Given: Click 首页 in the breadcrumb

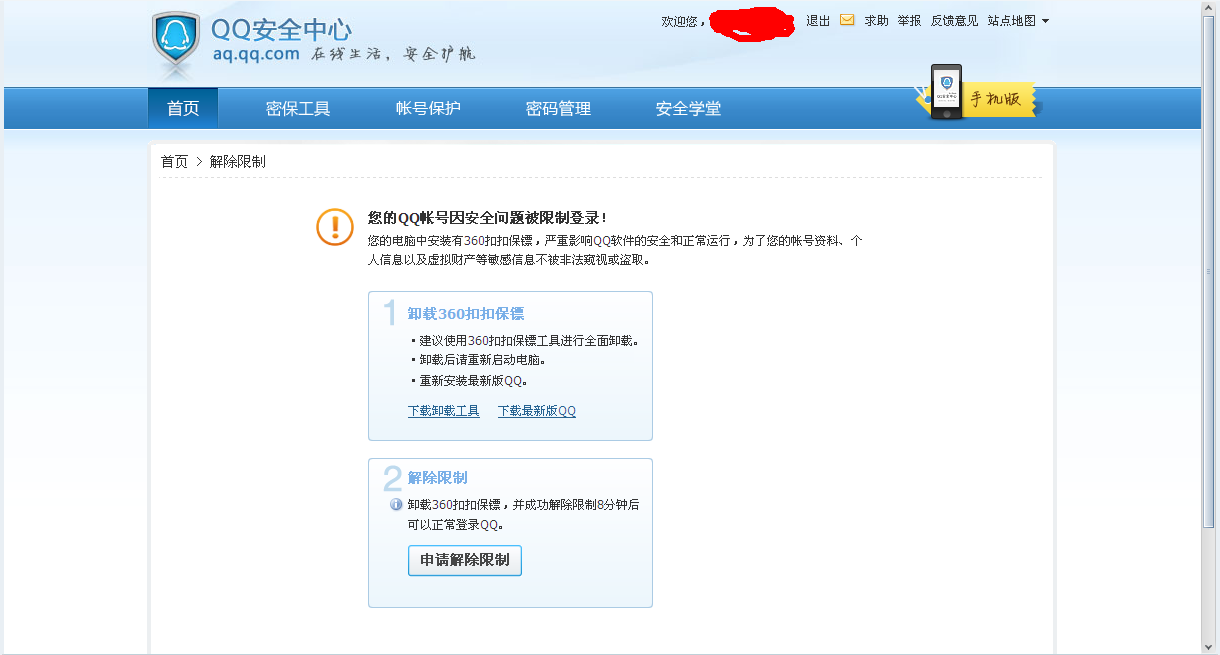Looking at the screenshot, I should 174,161.
